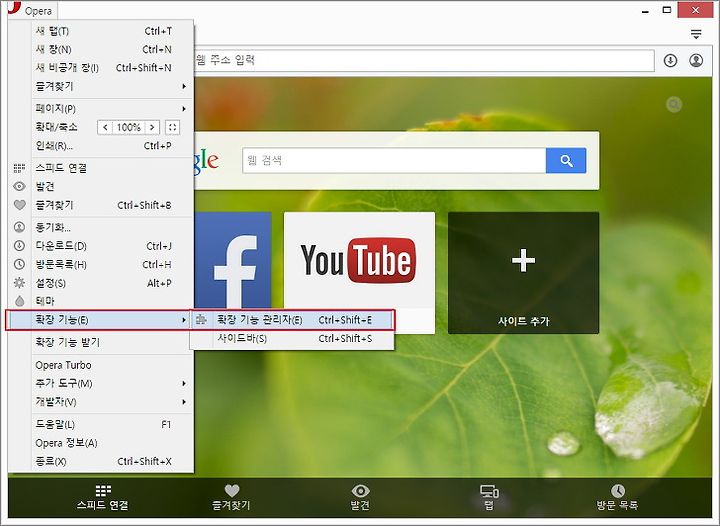
Task: Click the Speed Dial grid icon in menu
Action: coord(19,168)
